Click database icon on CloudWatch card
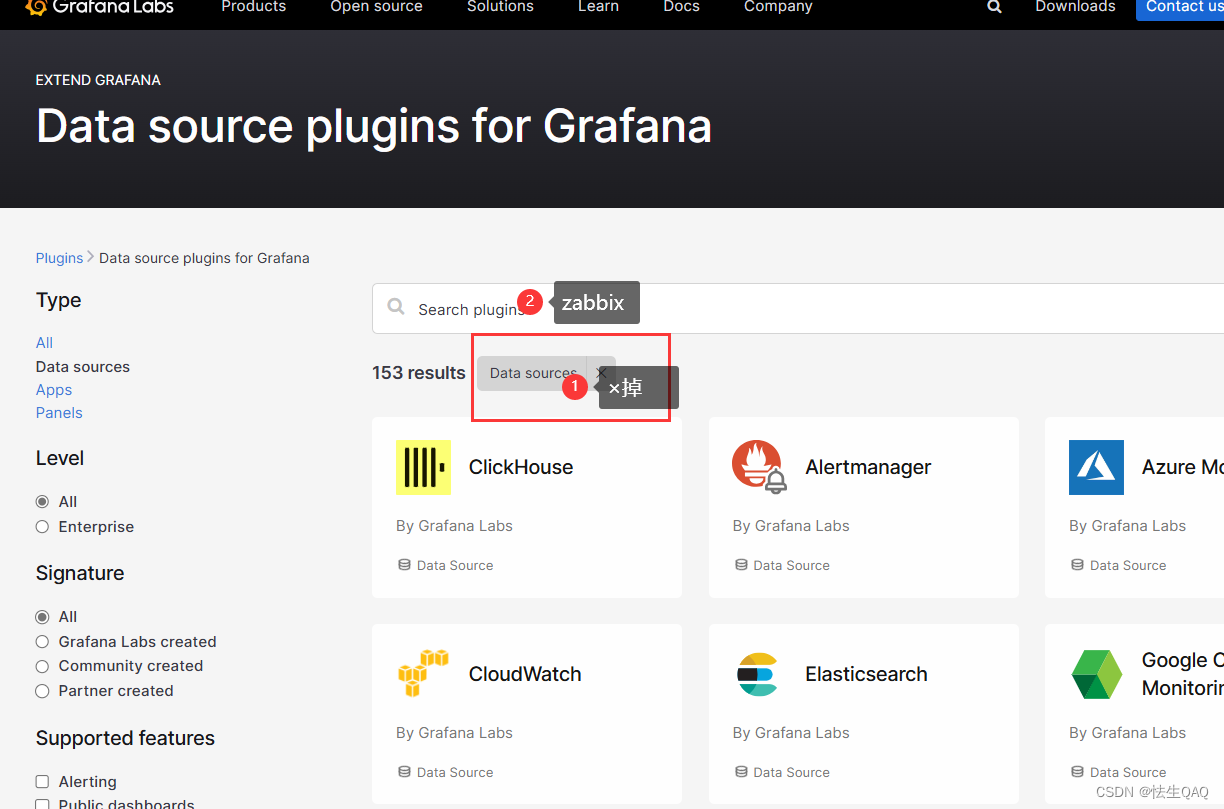Viewport: 1224px width, 809px height. 404,772
